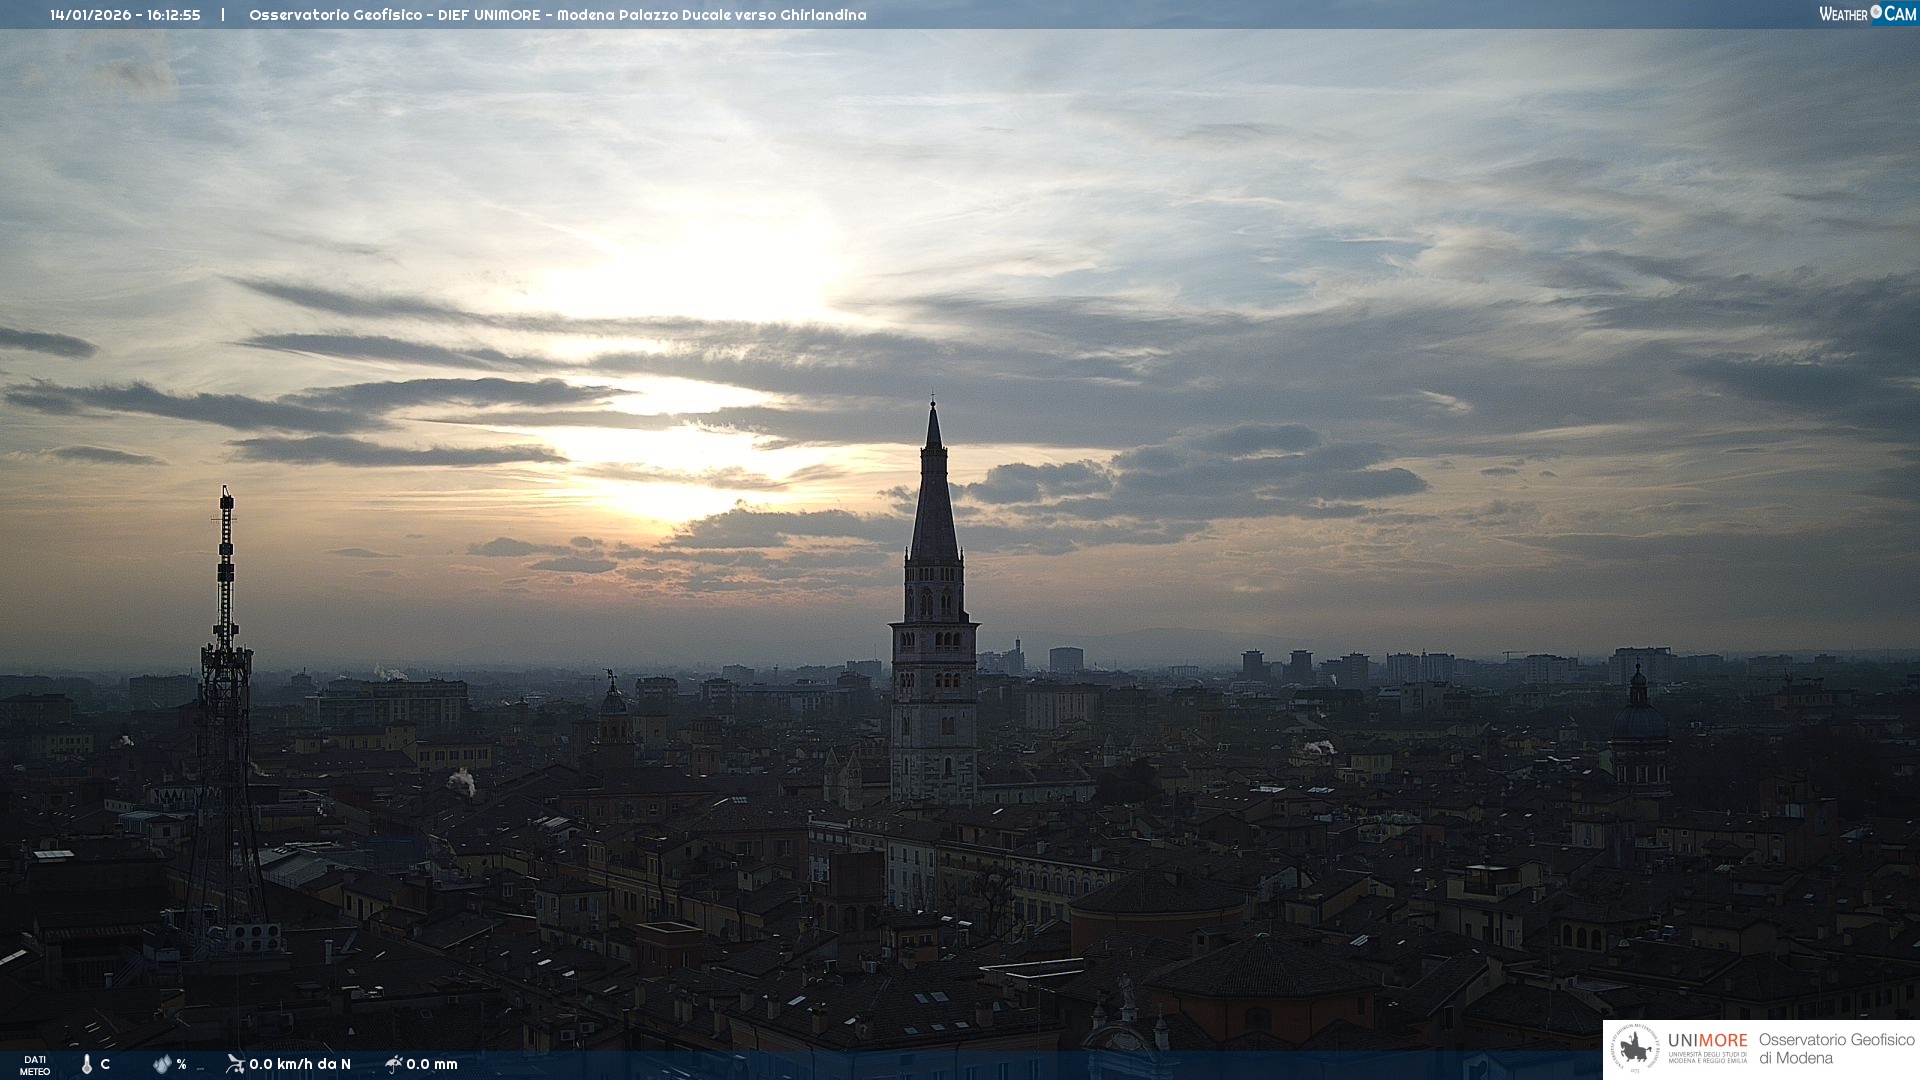Click the rain umbrella icon

pos(393,1064)
